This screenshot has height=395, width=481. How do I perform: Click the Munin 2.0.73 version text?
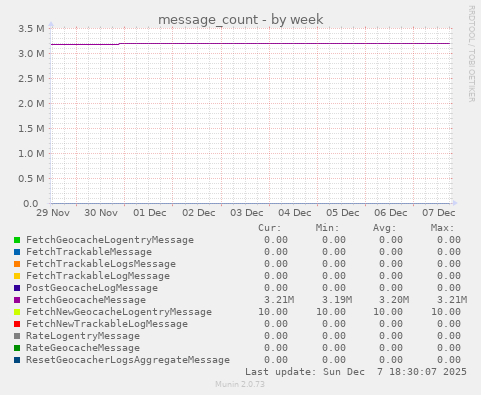(240, 384)
